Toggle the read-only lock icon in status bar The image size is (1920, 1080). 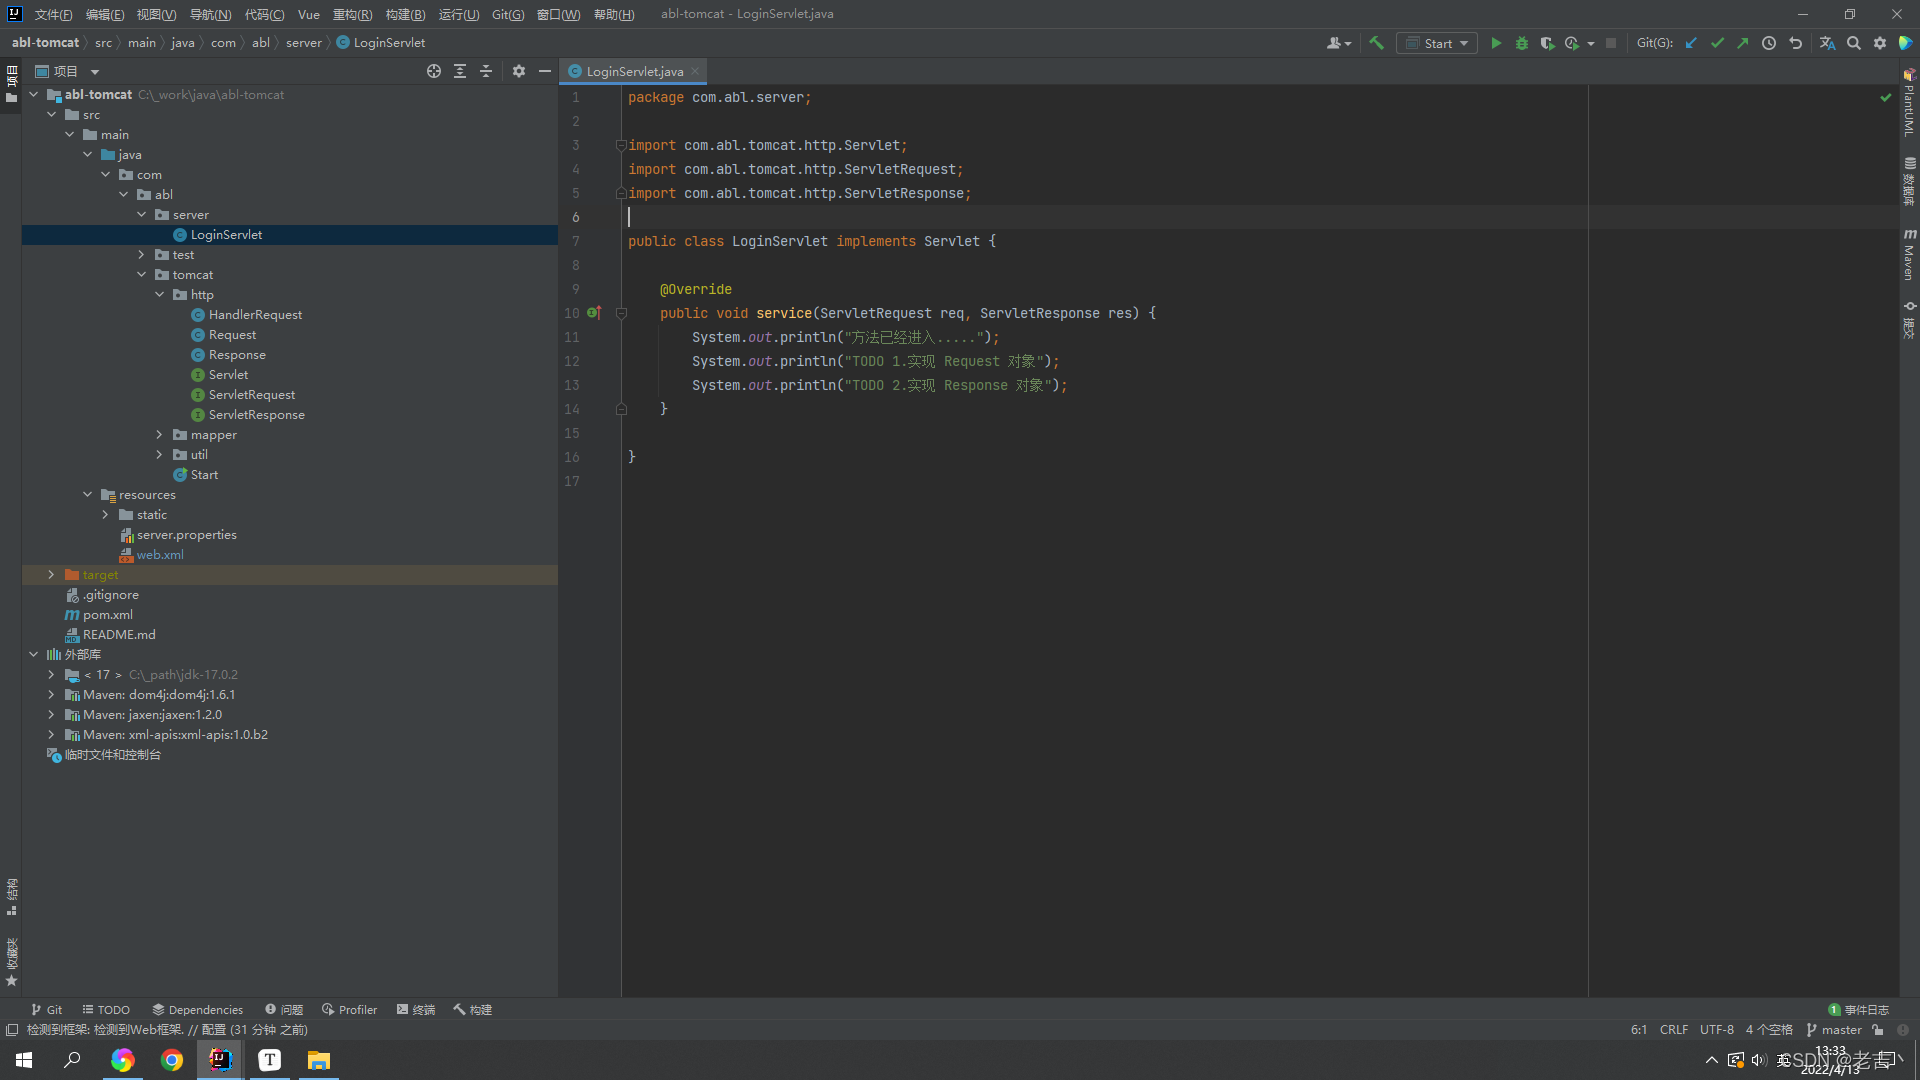point(1878,1030)
